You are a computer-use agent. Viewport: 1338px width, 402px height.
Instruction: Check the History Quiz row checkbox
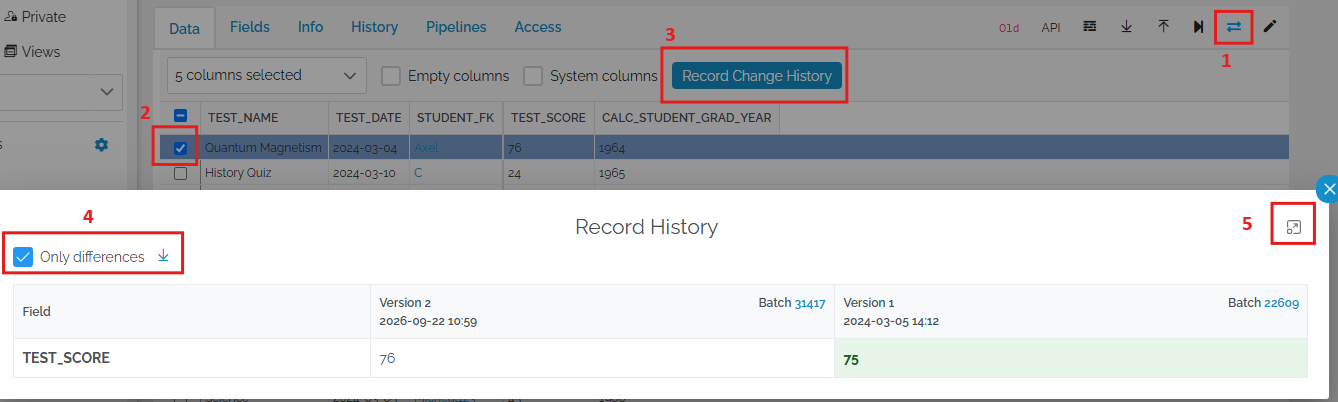click(180, 173)
